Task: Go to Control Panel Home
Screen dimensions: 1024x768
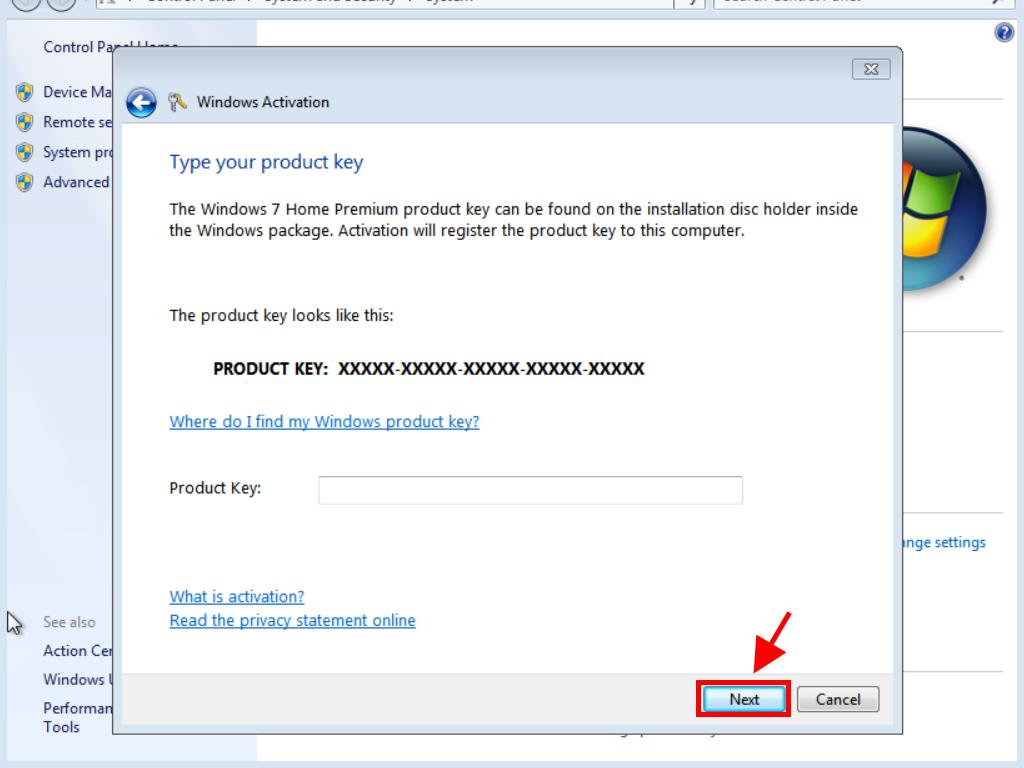Action: pyautogui.click(x=78, y=47)
